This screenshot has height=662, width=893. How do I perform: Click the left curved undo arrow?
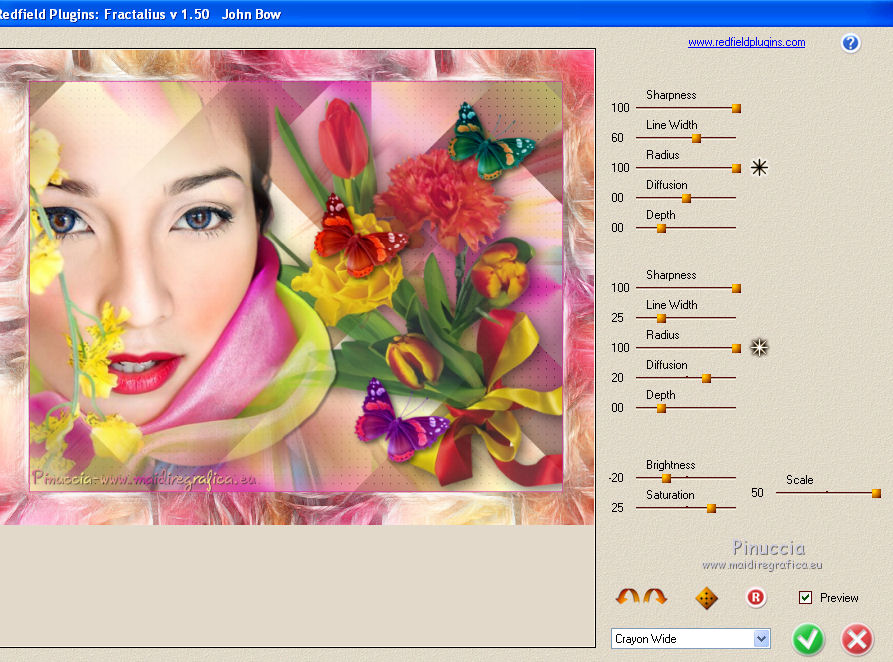point(627,597)
